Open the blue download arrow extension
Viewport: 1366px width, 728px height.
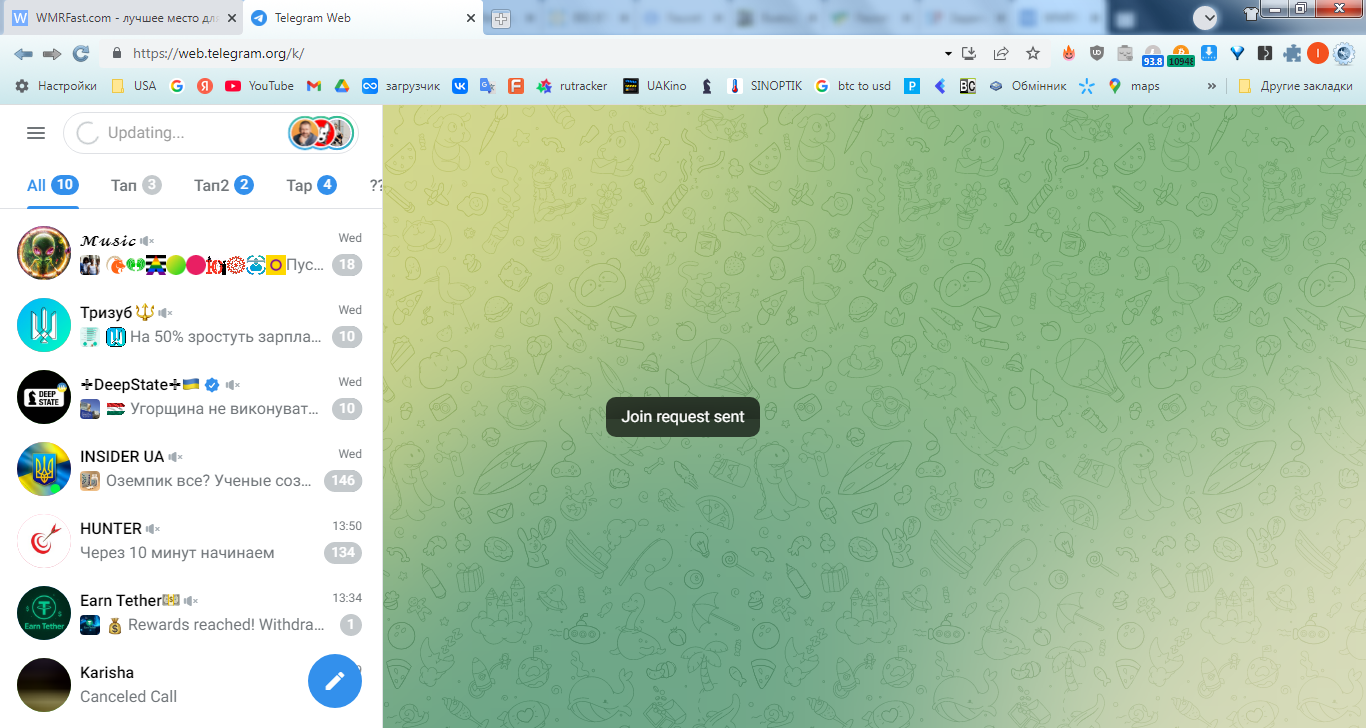[1209, 53]
